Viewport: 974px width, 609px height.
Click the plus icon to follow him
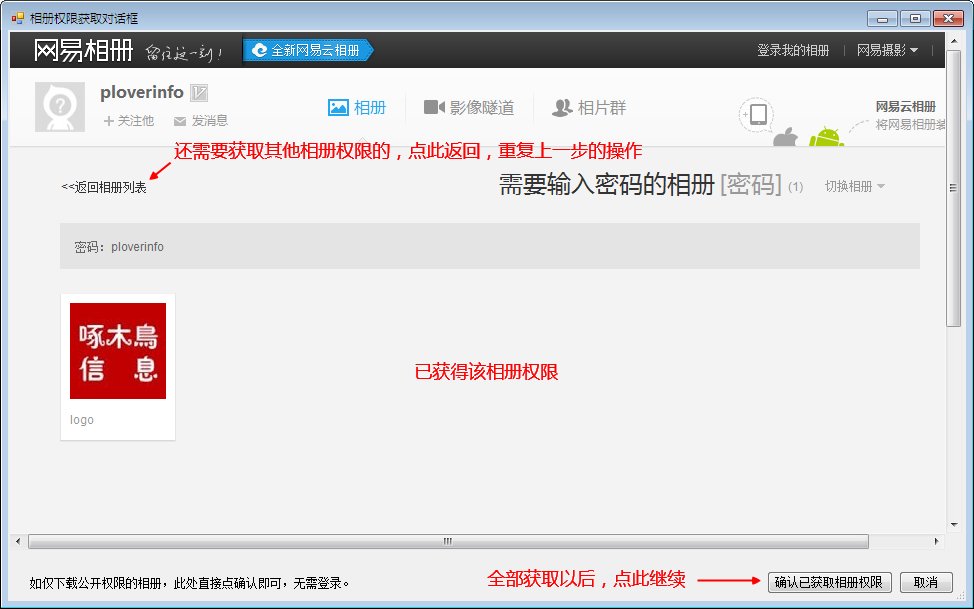pyautogui.click(x=109, y=121)
